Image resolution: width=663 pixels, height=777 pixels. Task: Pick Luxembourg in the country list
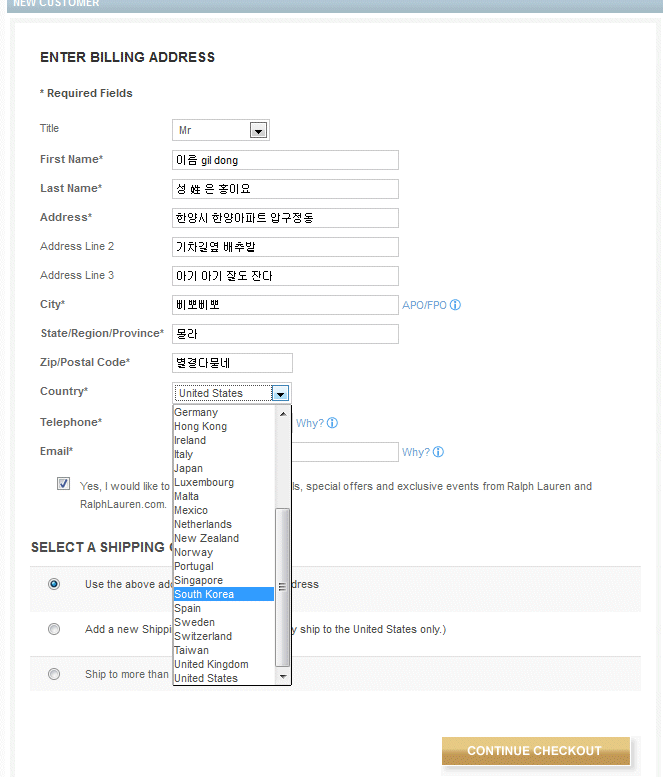(x=223, y=482)
